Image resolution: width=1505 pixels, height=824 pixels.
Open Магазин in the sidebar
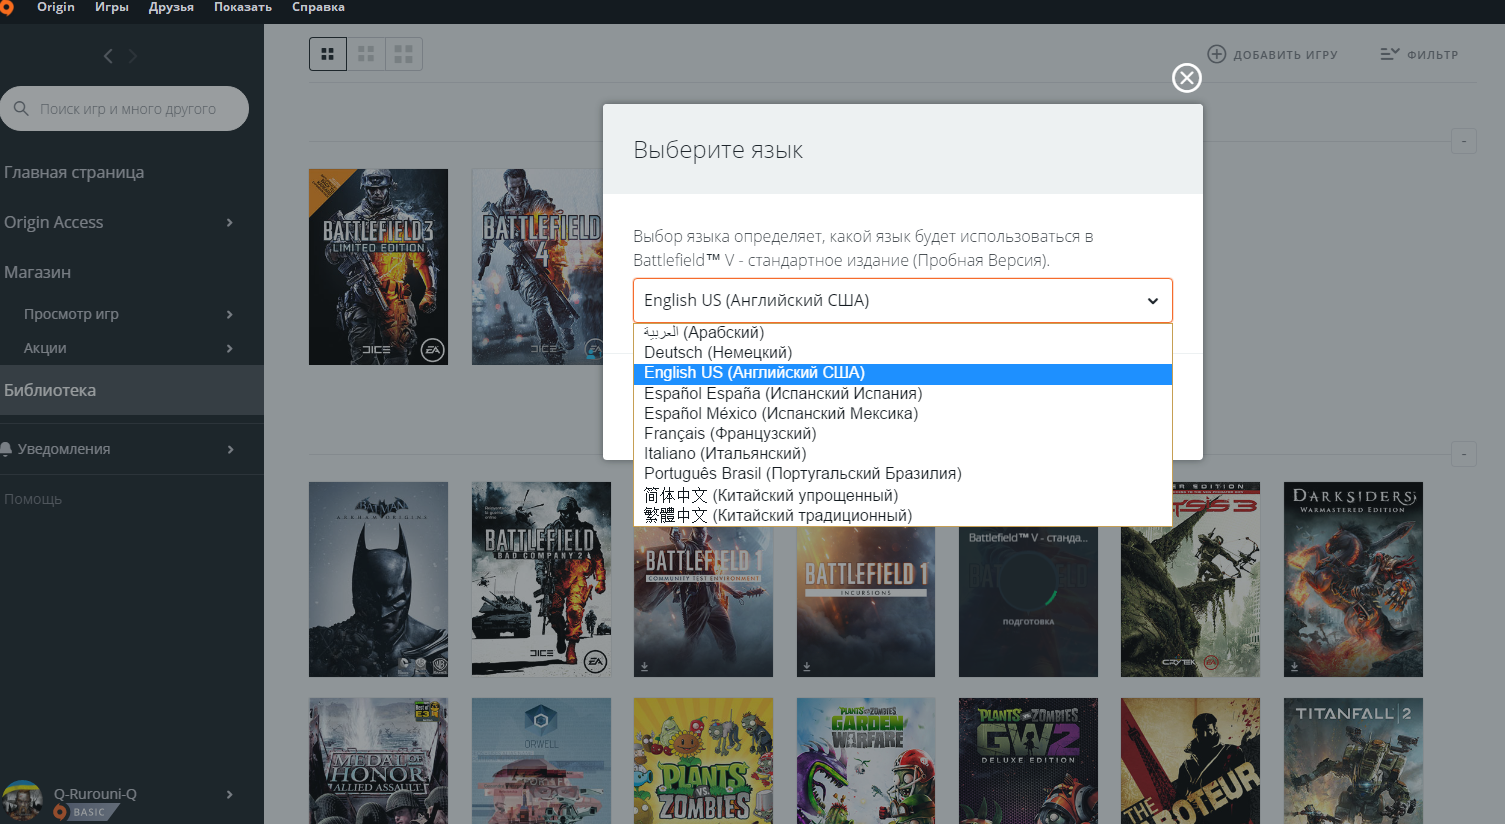tap(37, 272)
